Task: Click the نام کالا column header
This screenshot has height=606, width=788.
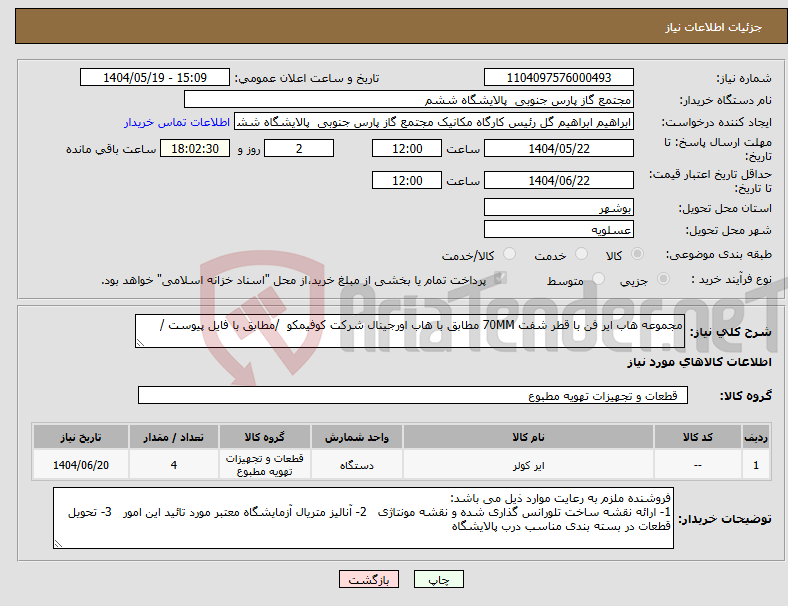Action: click(x=528, y=437)
